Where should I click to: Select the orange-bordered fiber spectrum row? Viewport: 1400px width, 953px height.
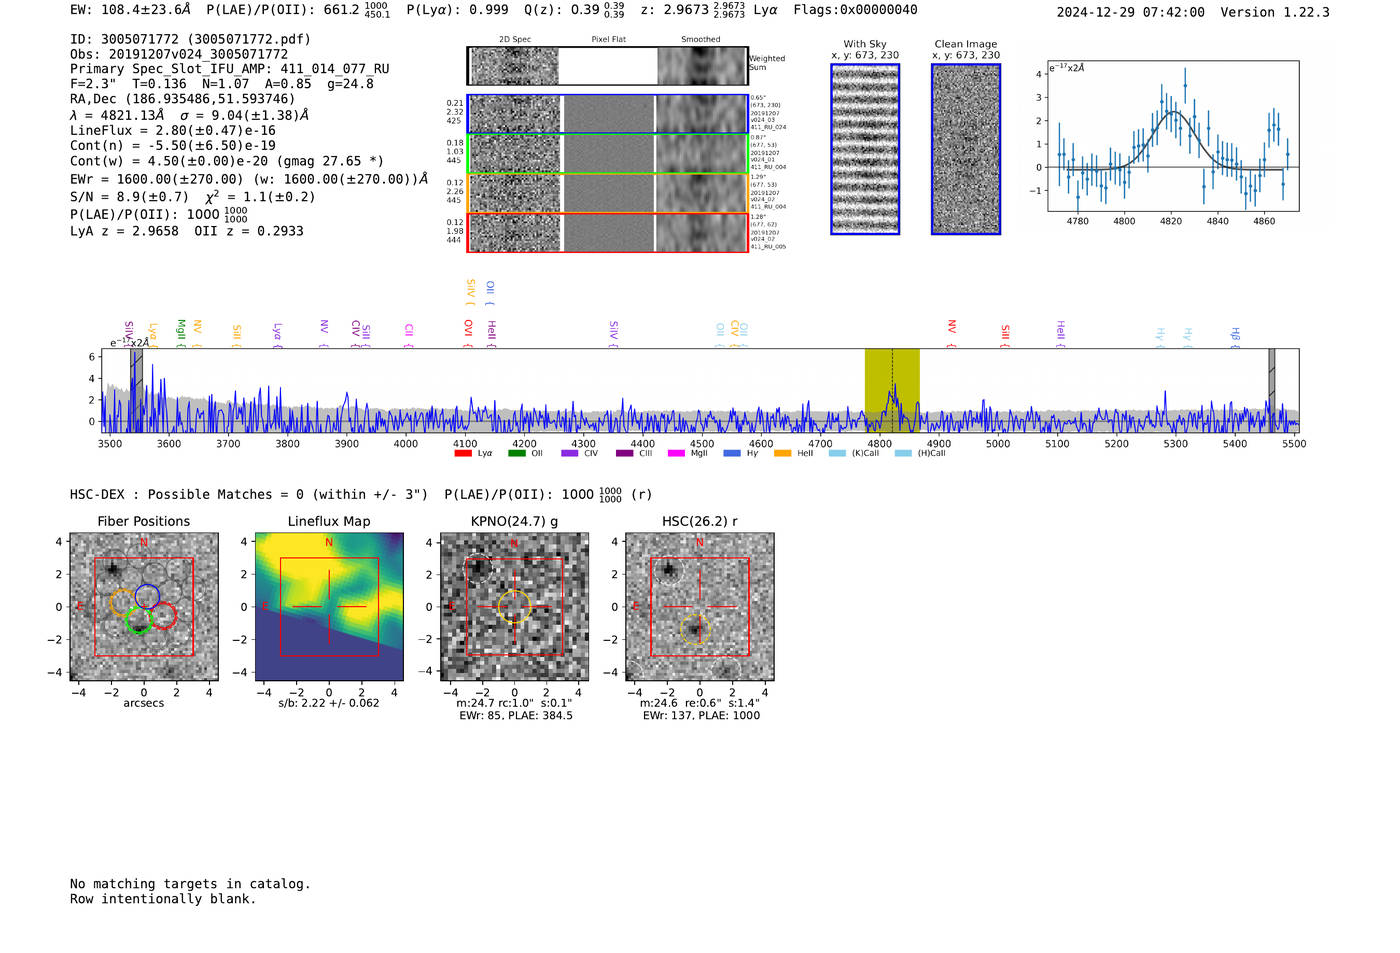click(607, 193)
